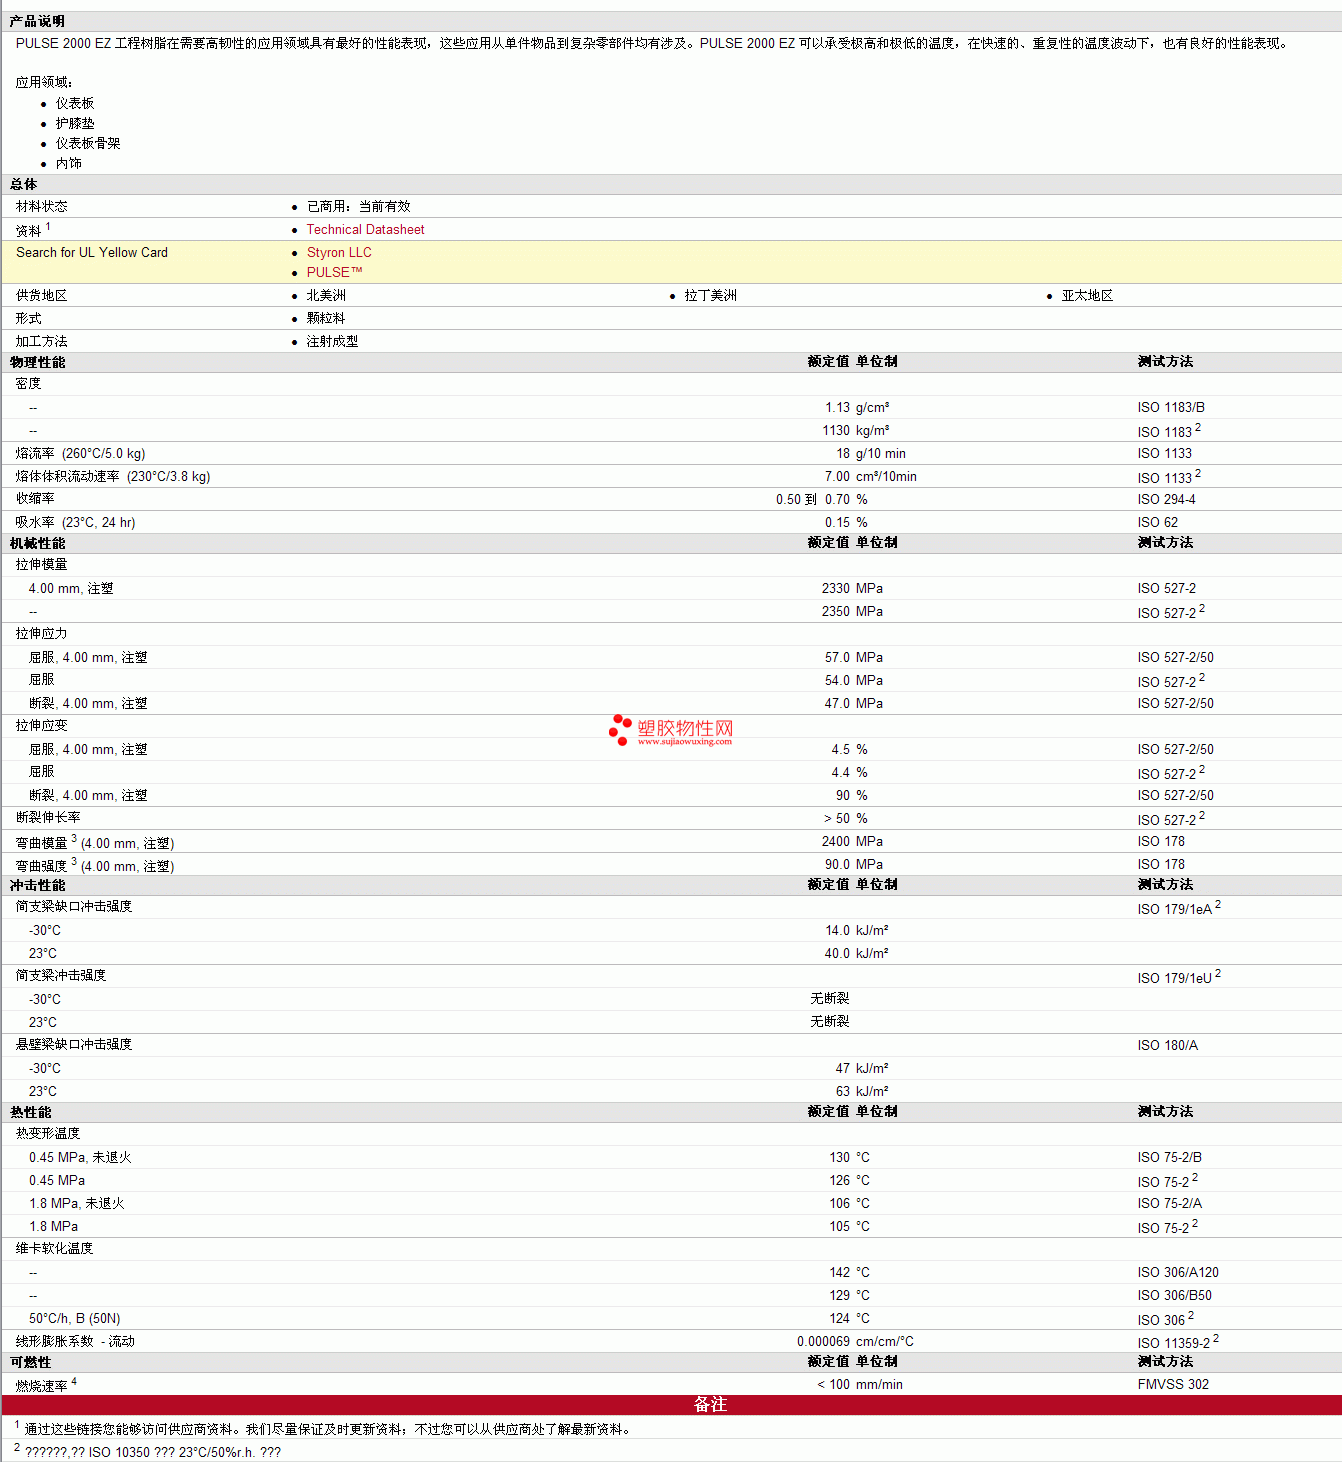The image size is (1342, 1462).
Task: Select the 弯曲模量 row label
Action: 94,842
